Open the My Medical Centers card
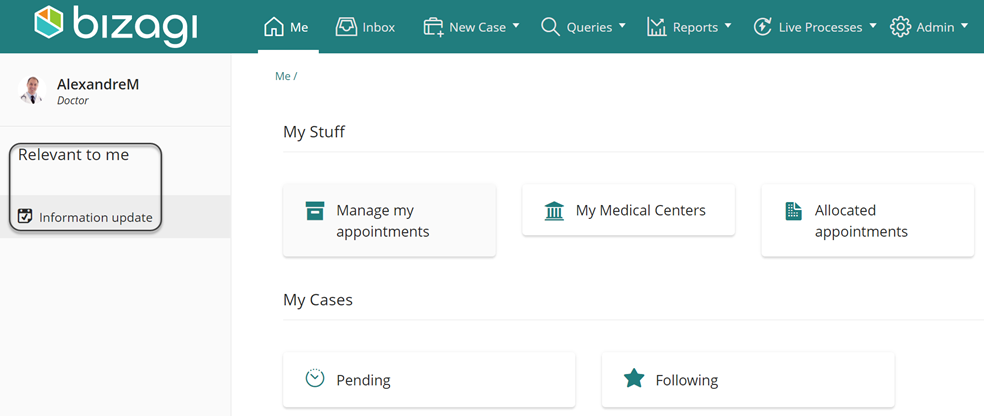This screenshot has width=984, height=416. pos(628,210)
